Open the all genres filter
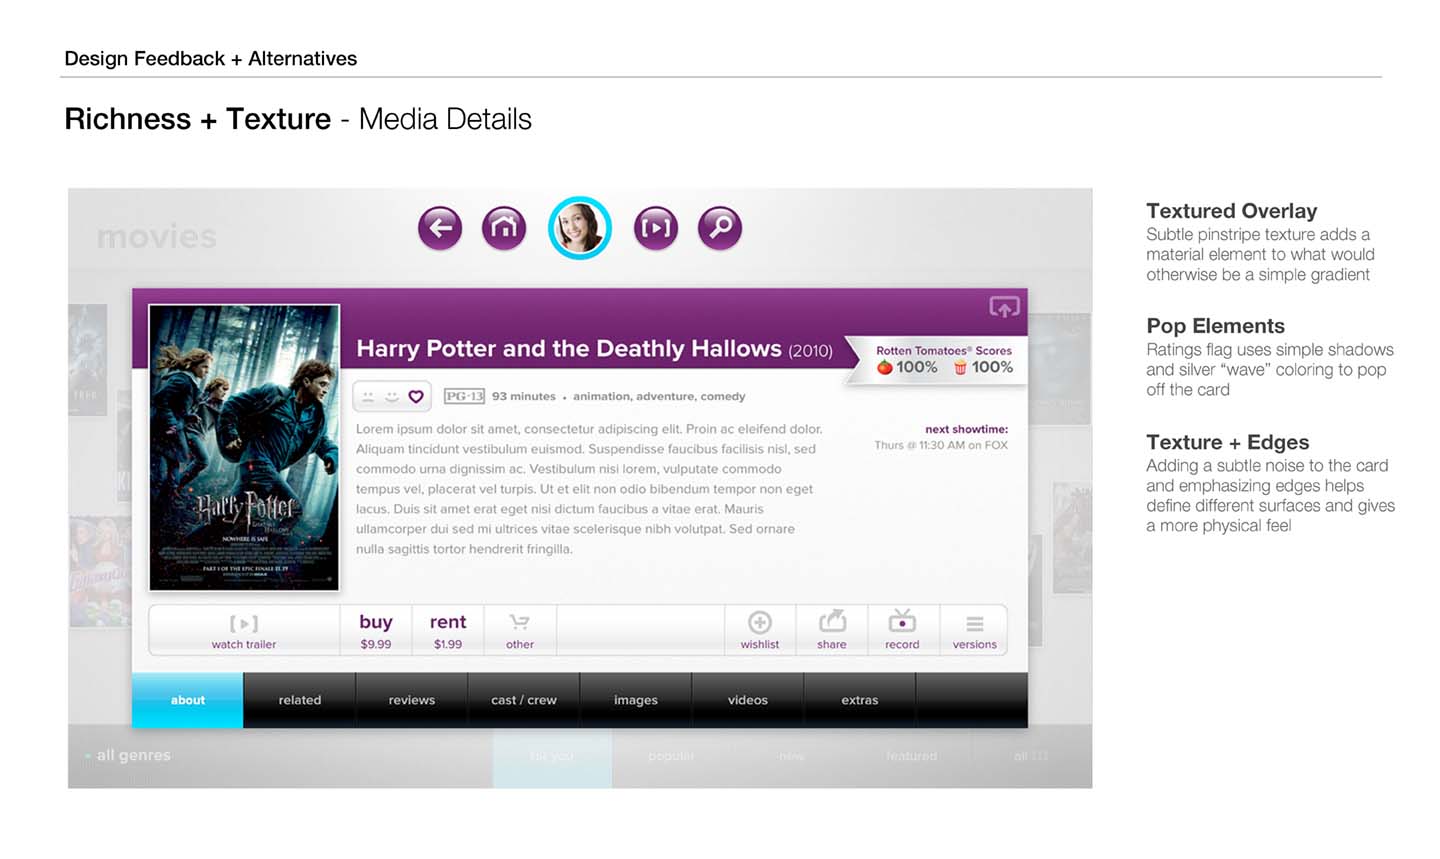 [x=128, y=755]
